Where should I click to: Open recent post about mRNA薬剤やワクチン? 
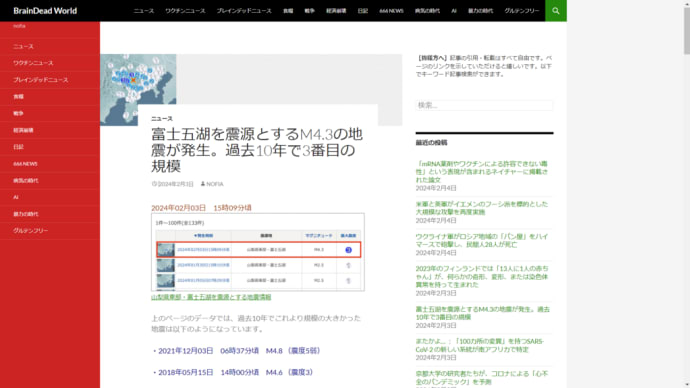[x=482, y=172]
